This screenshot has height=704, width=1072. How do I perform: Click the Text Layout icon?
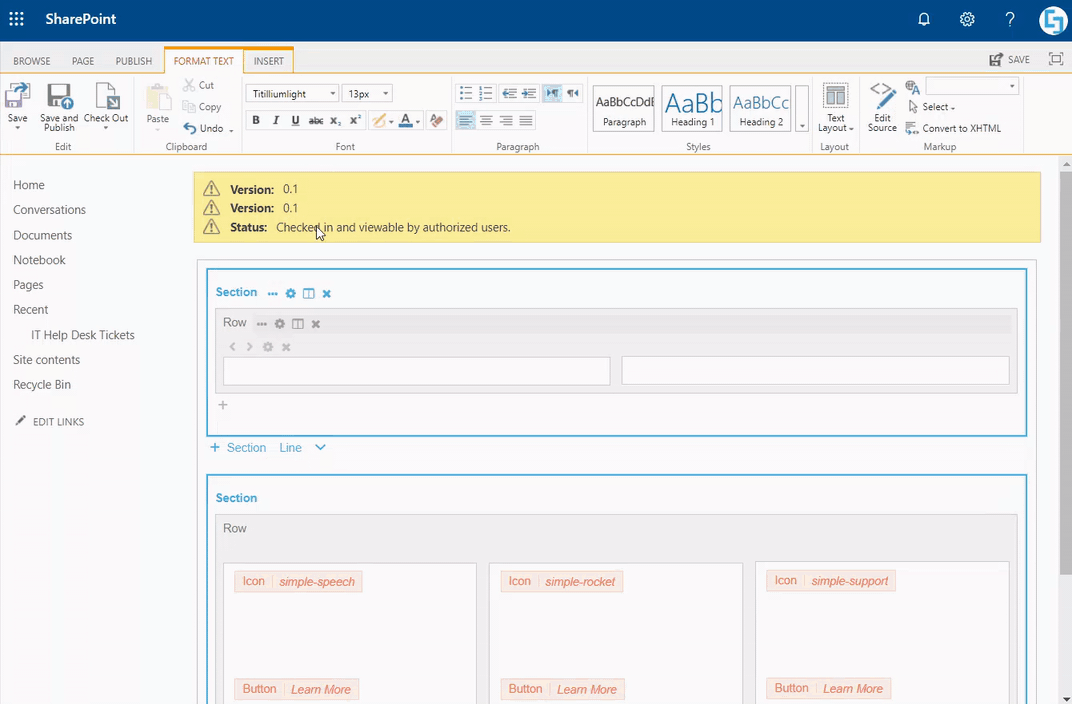coord(835,105)
